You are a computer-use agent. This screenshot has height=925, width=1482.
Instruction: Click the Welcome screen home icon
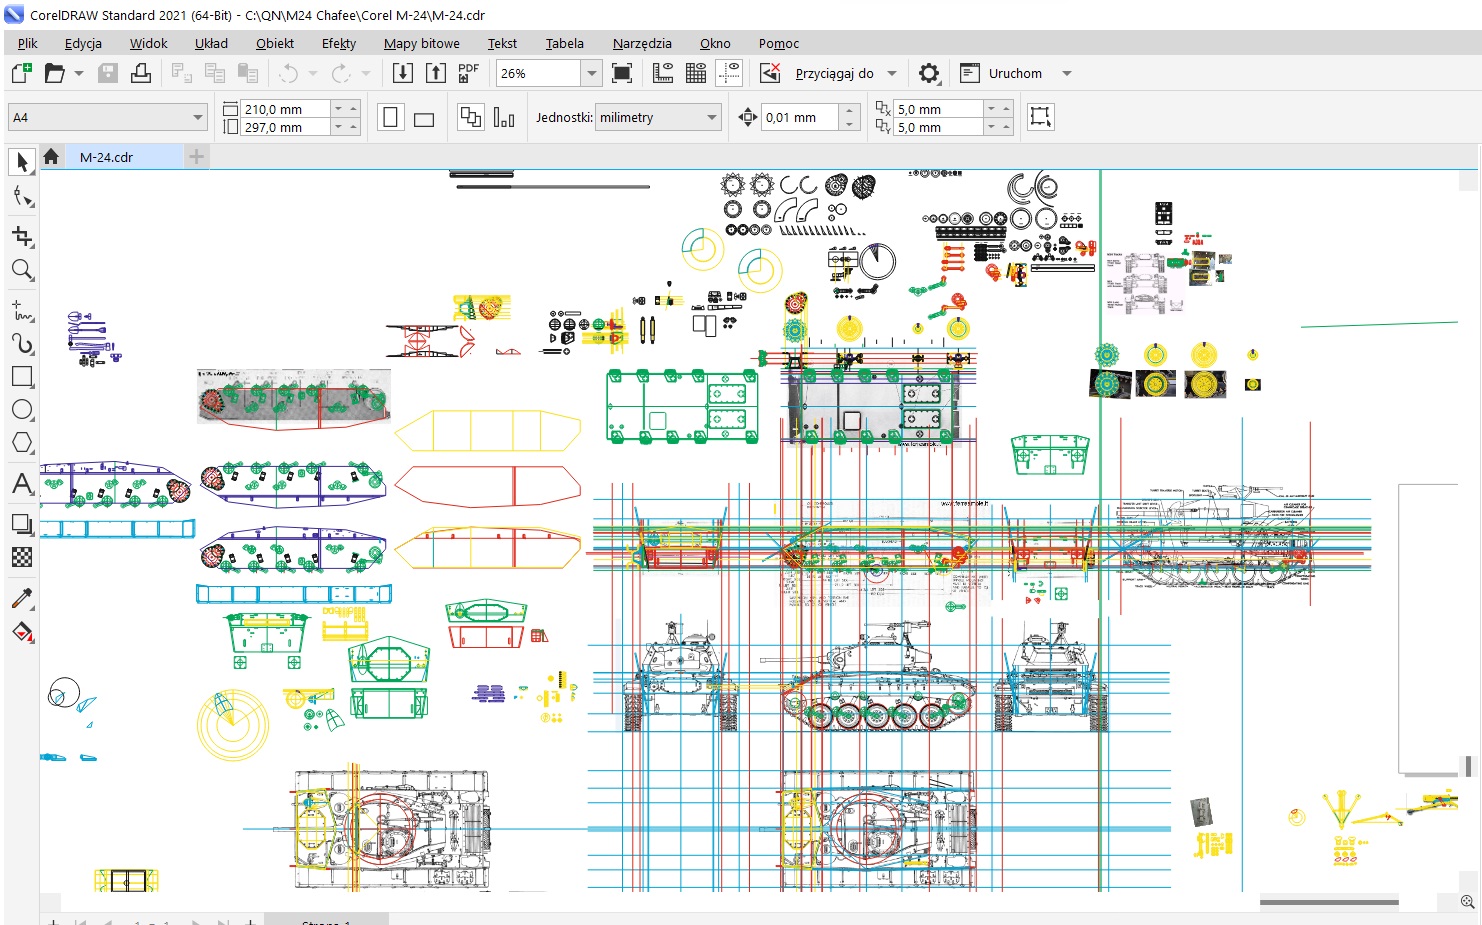(51, 157)
